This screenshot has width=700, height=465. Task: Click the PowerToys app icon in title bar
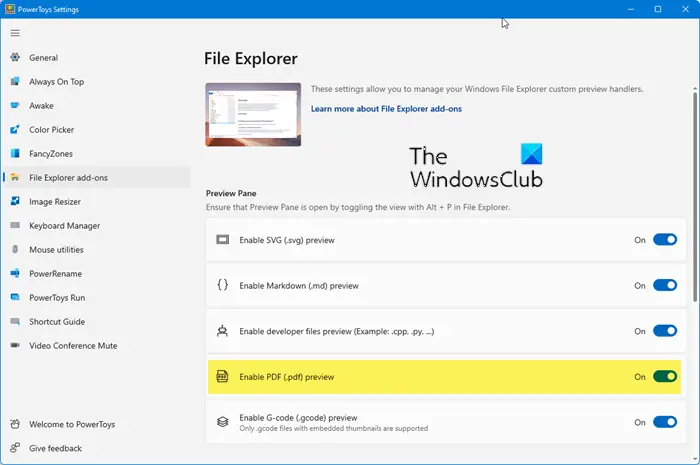[x=10, y=9]
